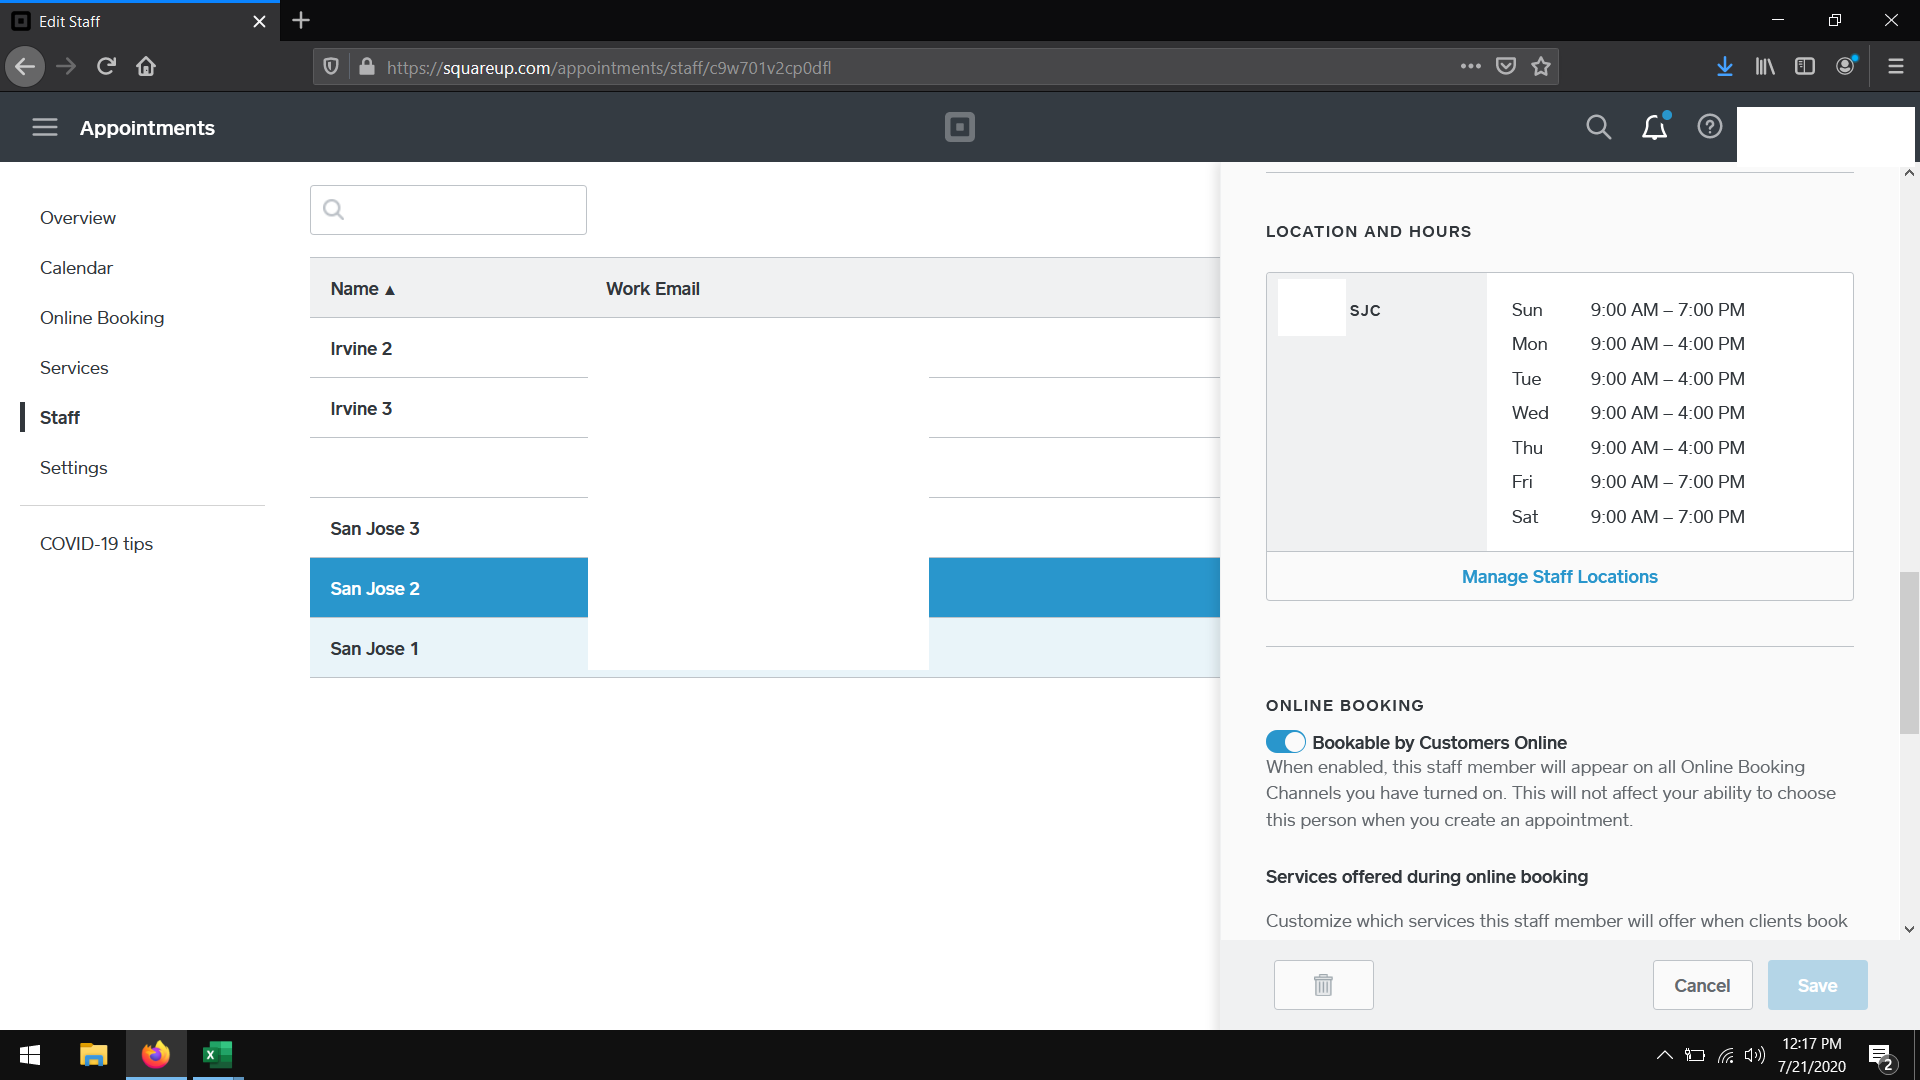Show hidden system tray icons chevron

pos(1664,1055)
